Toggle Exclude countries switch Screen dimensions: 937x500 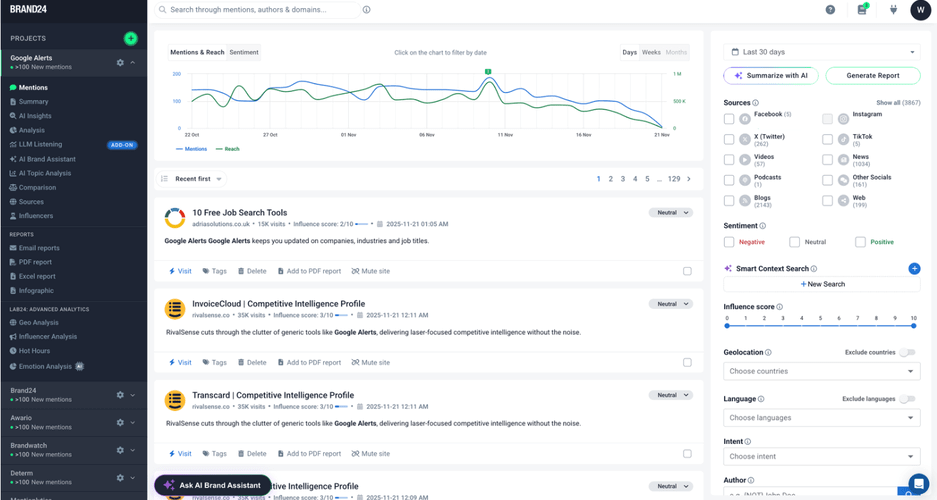coord(908,352)
